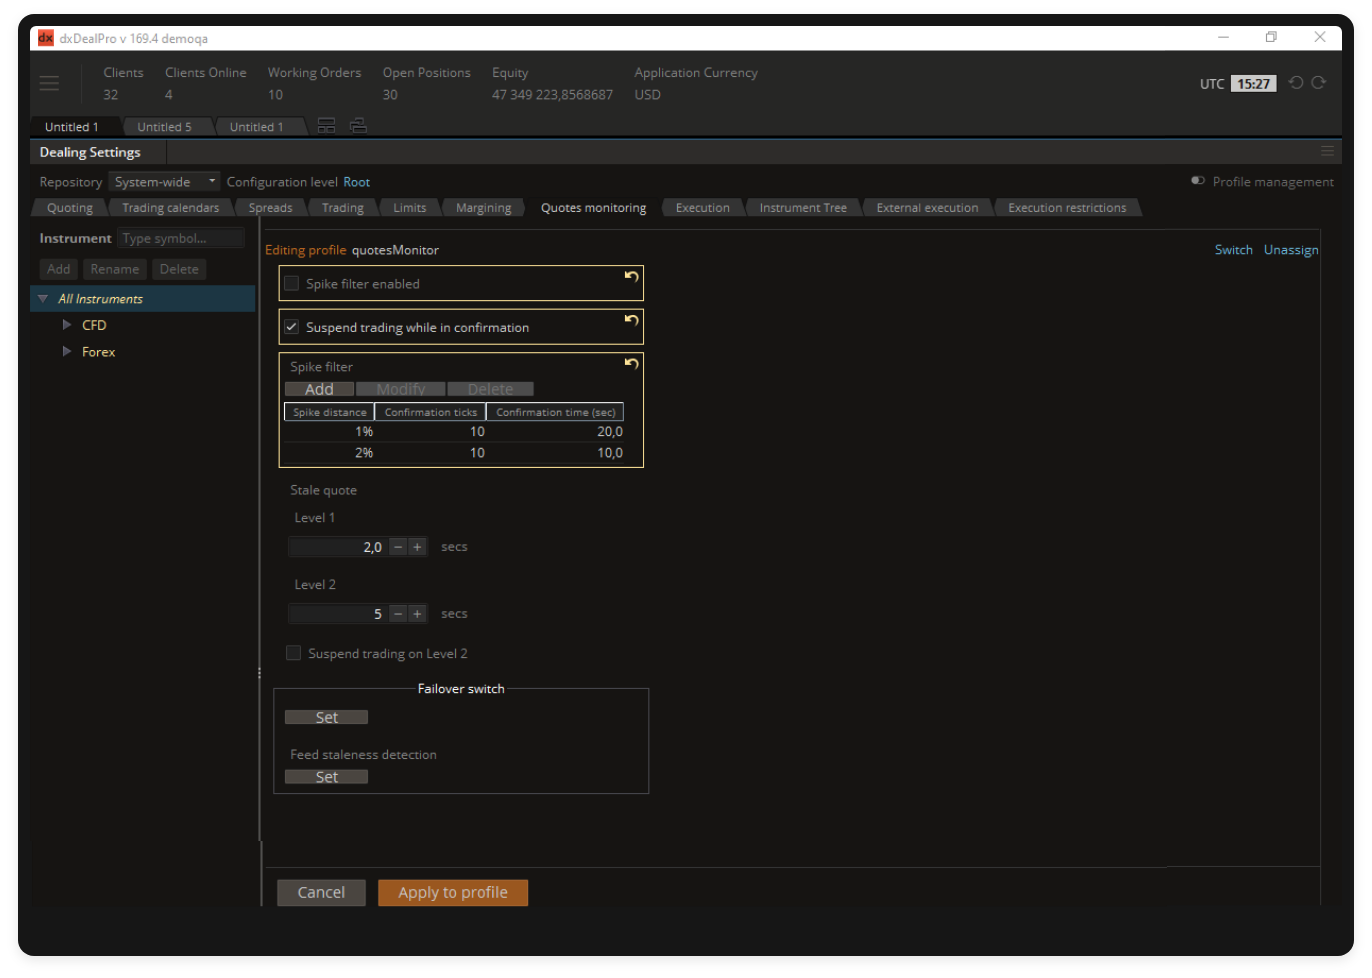
Task: Increase the Level 1 stale quote seconds
Action: click(x=418, y=547)
